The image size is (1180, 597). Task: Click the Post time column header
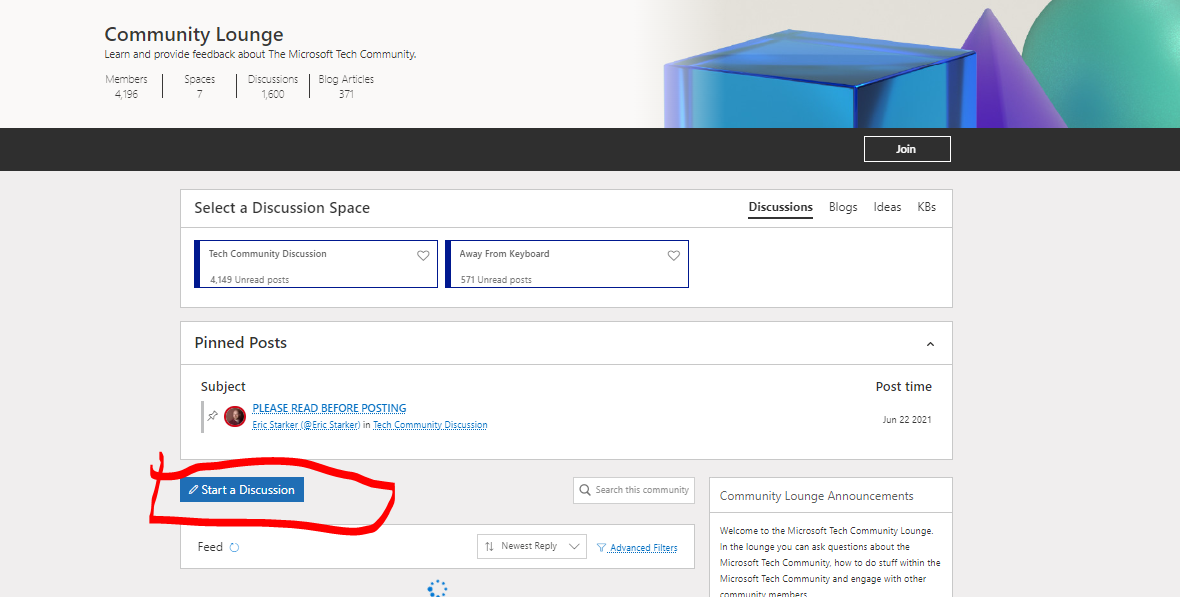pyautogui.click(x=904, y=386)
